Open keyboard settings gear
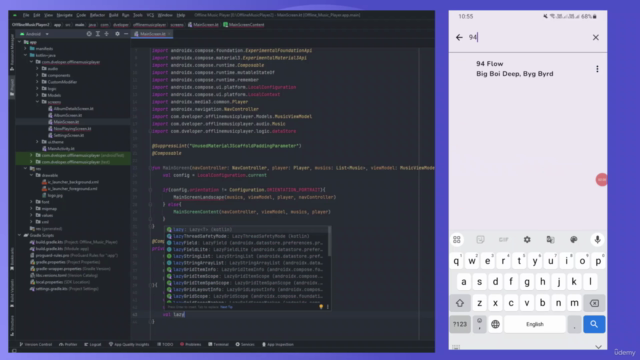The width and height of the screenshot is (640, 360). (527, 240)
